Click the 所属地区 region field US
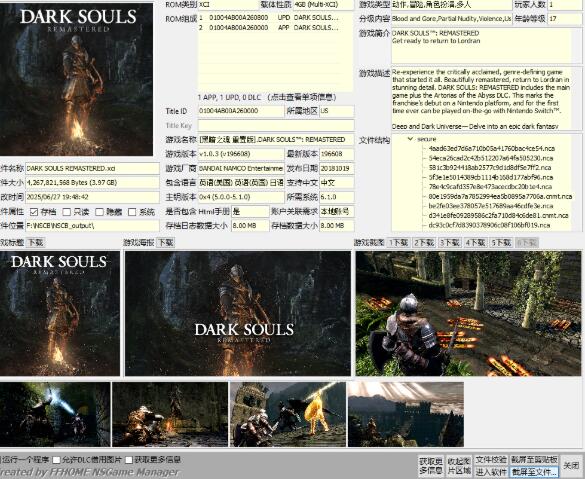The image size is (585, 479). coord(337,111)
